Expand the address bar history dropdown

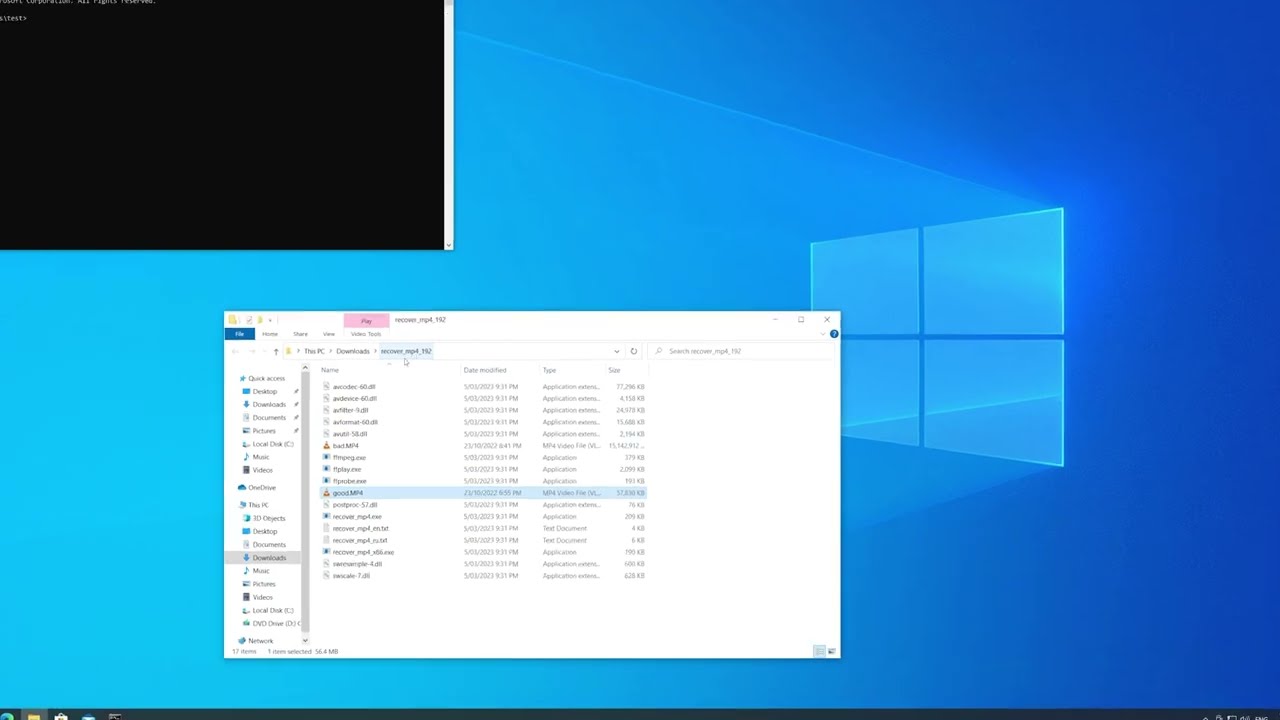point(616,351)
